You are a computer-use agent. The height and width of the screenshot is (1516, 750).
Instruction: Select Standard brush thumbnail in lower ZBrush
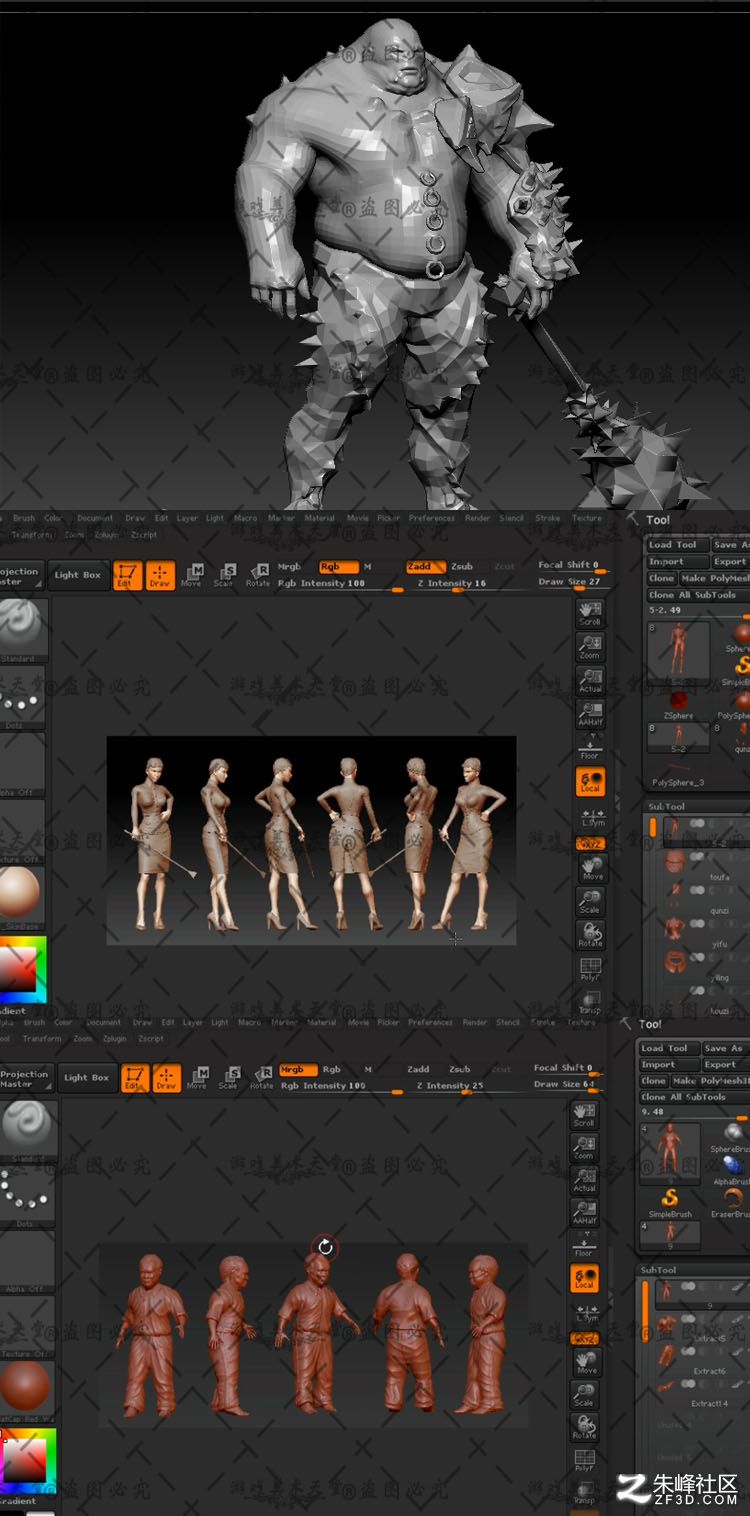click(x=27, y=1131)
